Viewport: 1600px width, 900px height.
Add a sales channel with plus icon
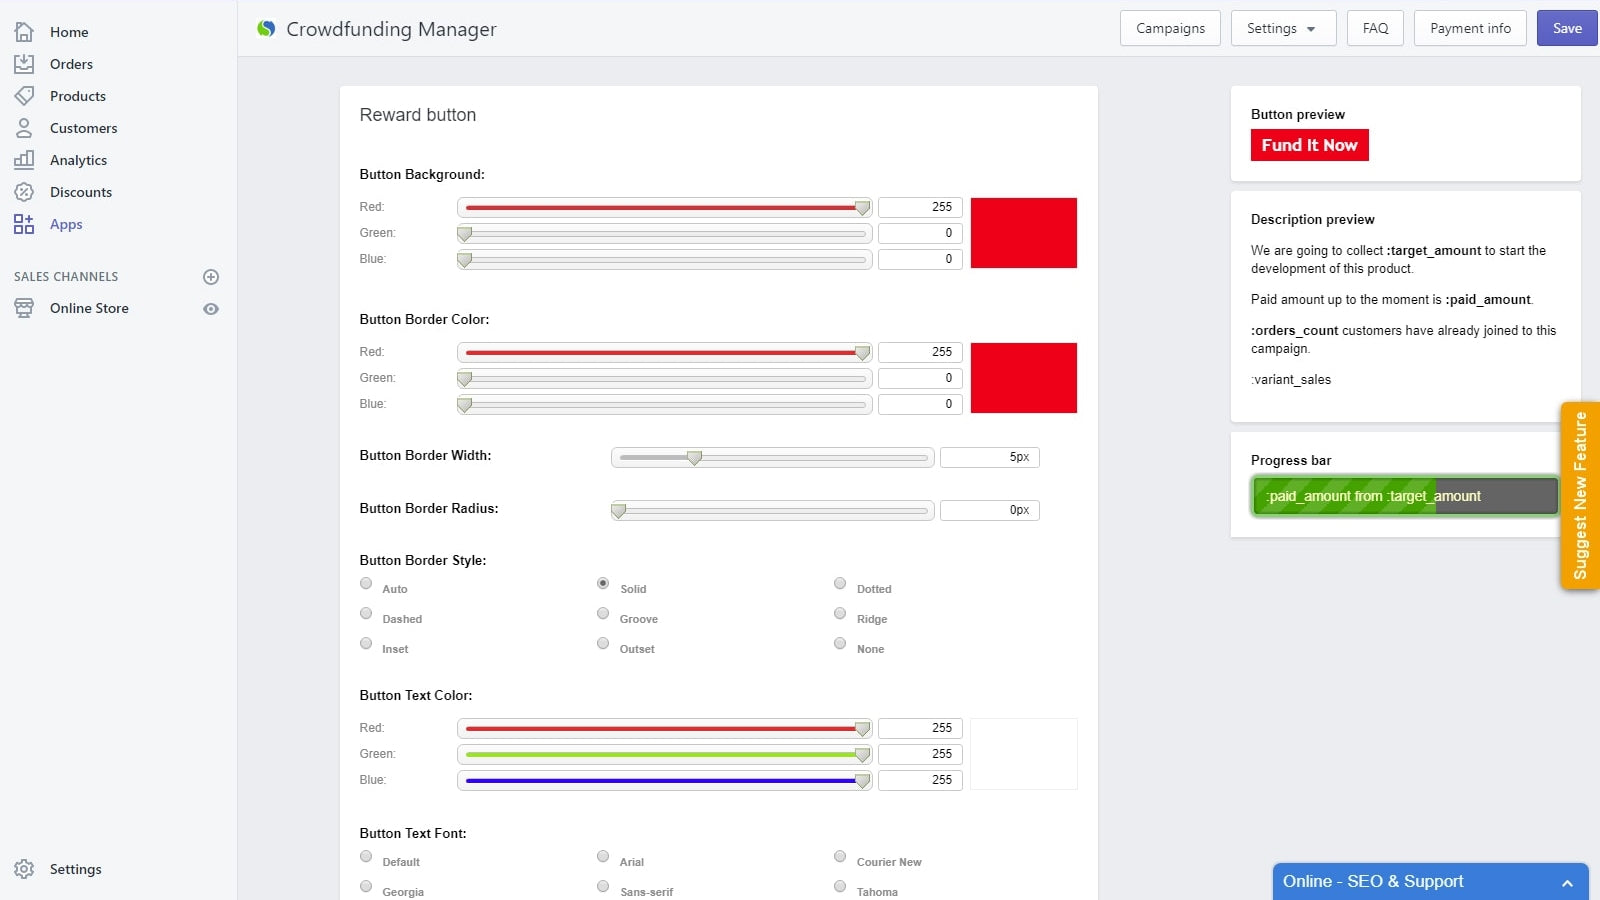pos(211,277)
